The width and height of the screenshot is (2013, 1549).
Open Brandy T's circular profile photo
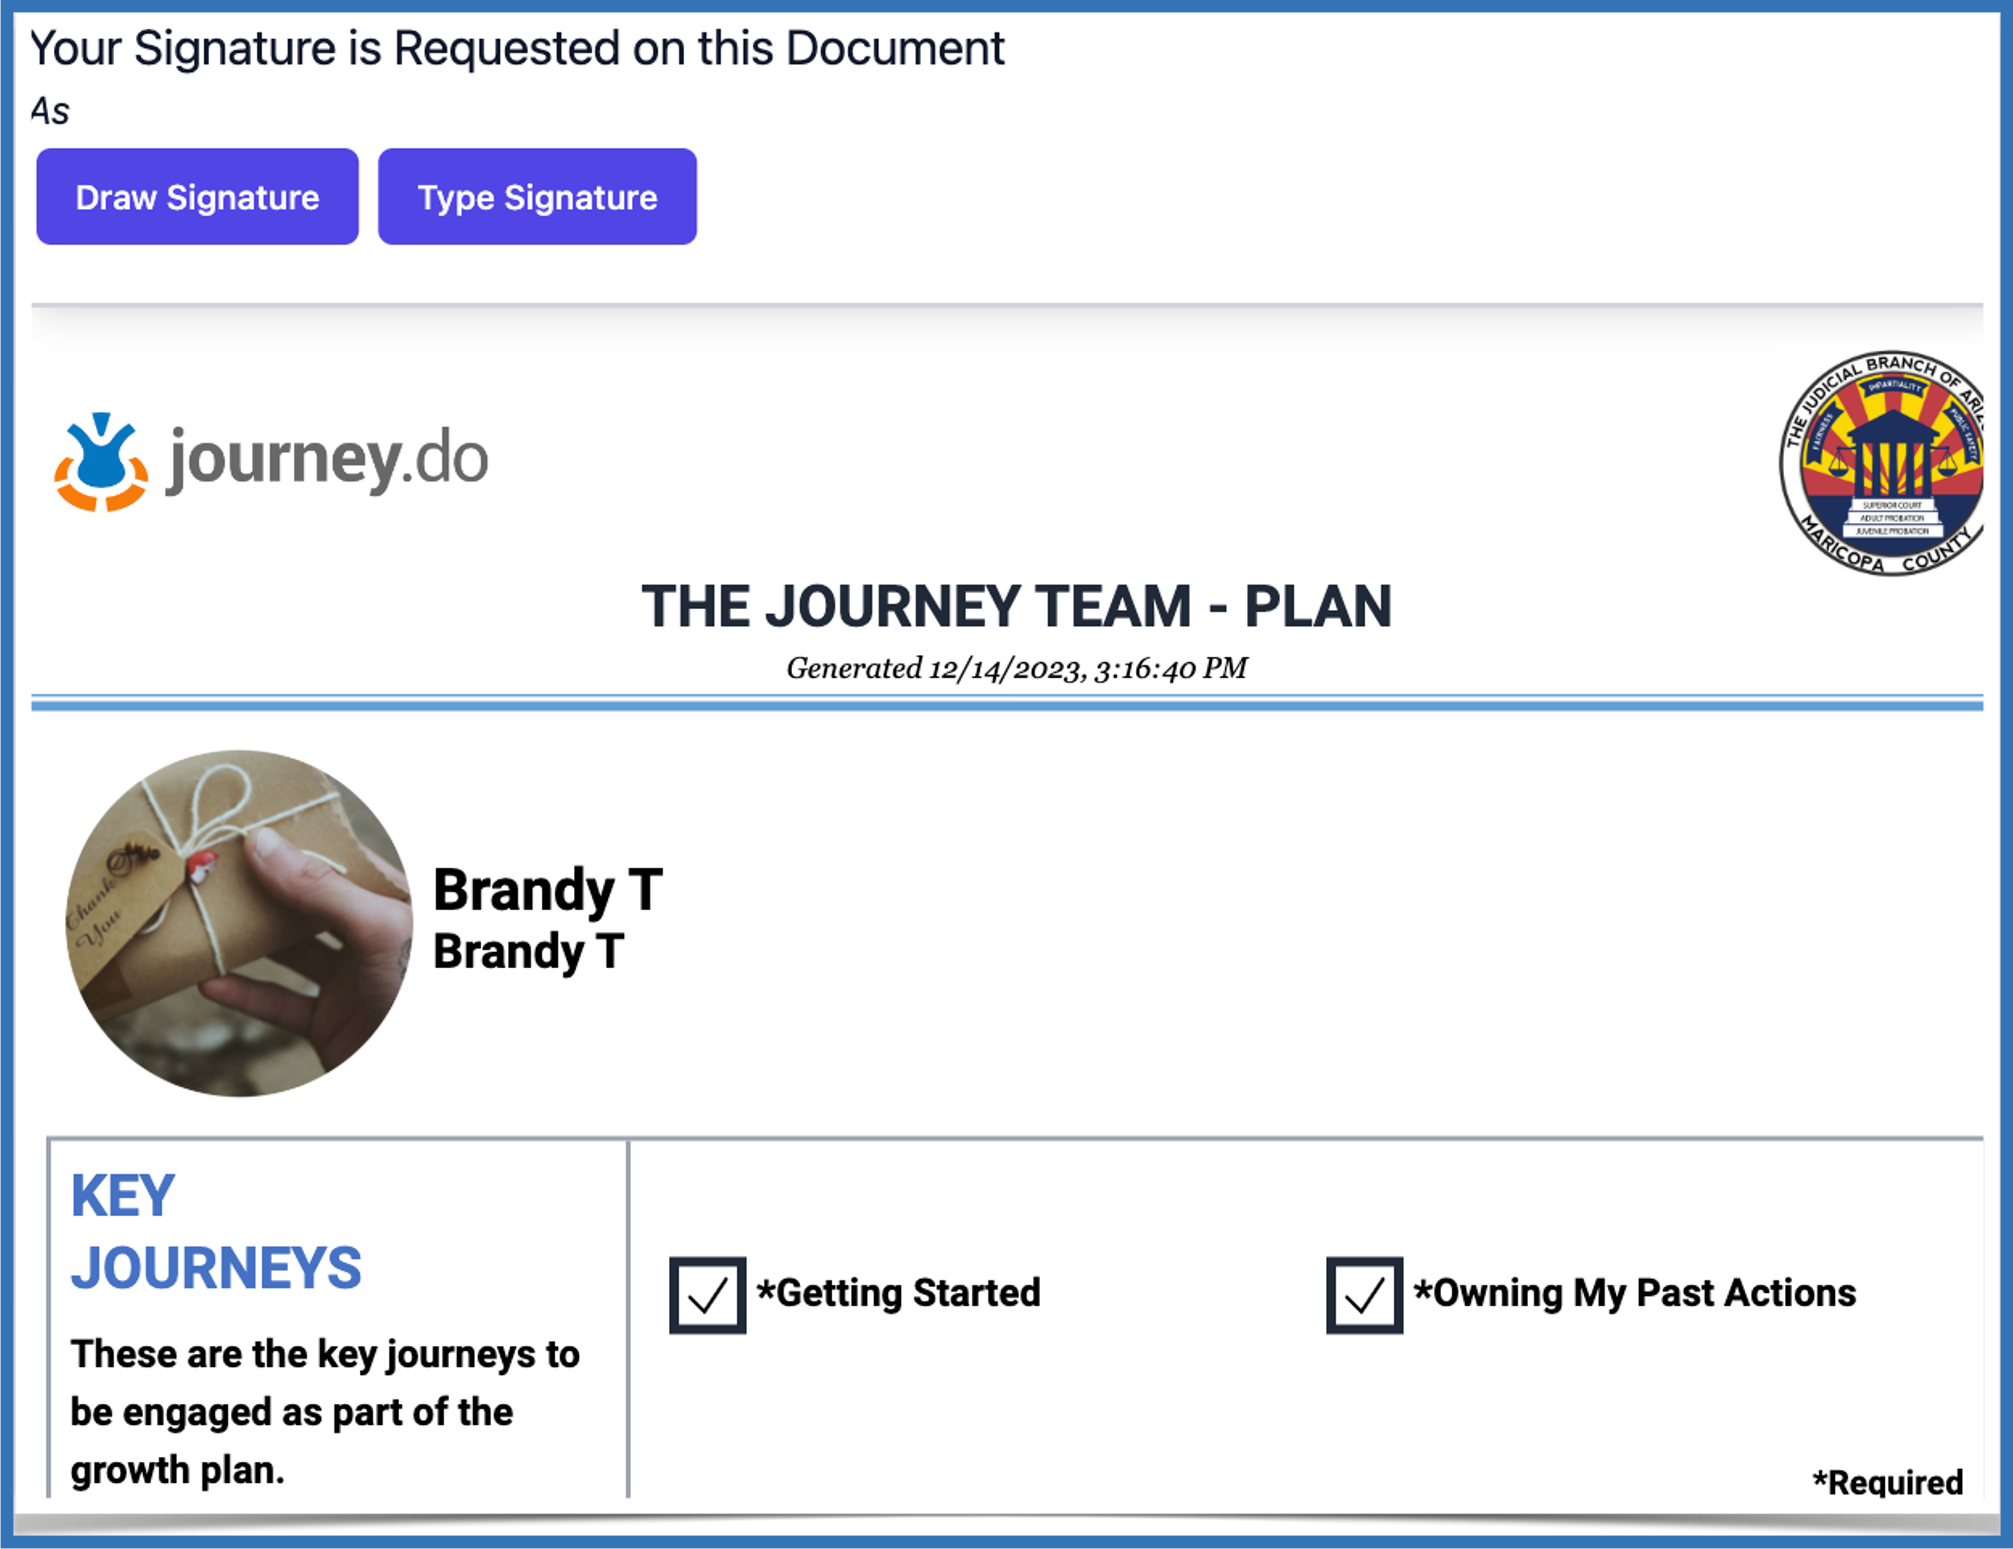click(x=239, y=923)
